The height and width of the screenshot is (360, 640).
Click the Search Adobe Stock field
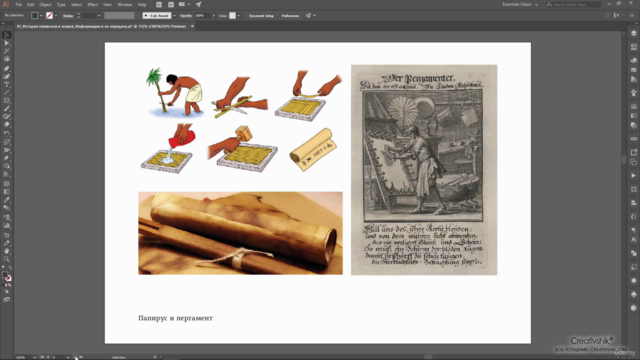[573, 4]
